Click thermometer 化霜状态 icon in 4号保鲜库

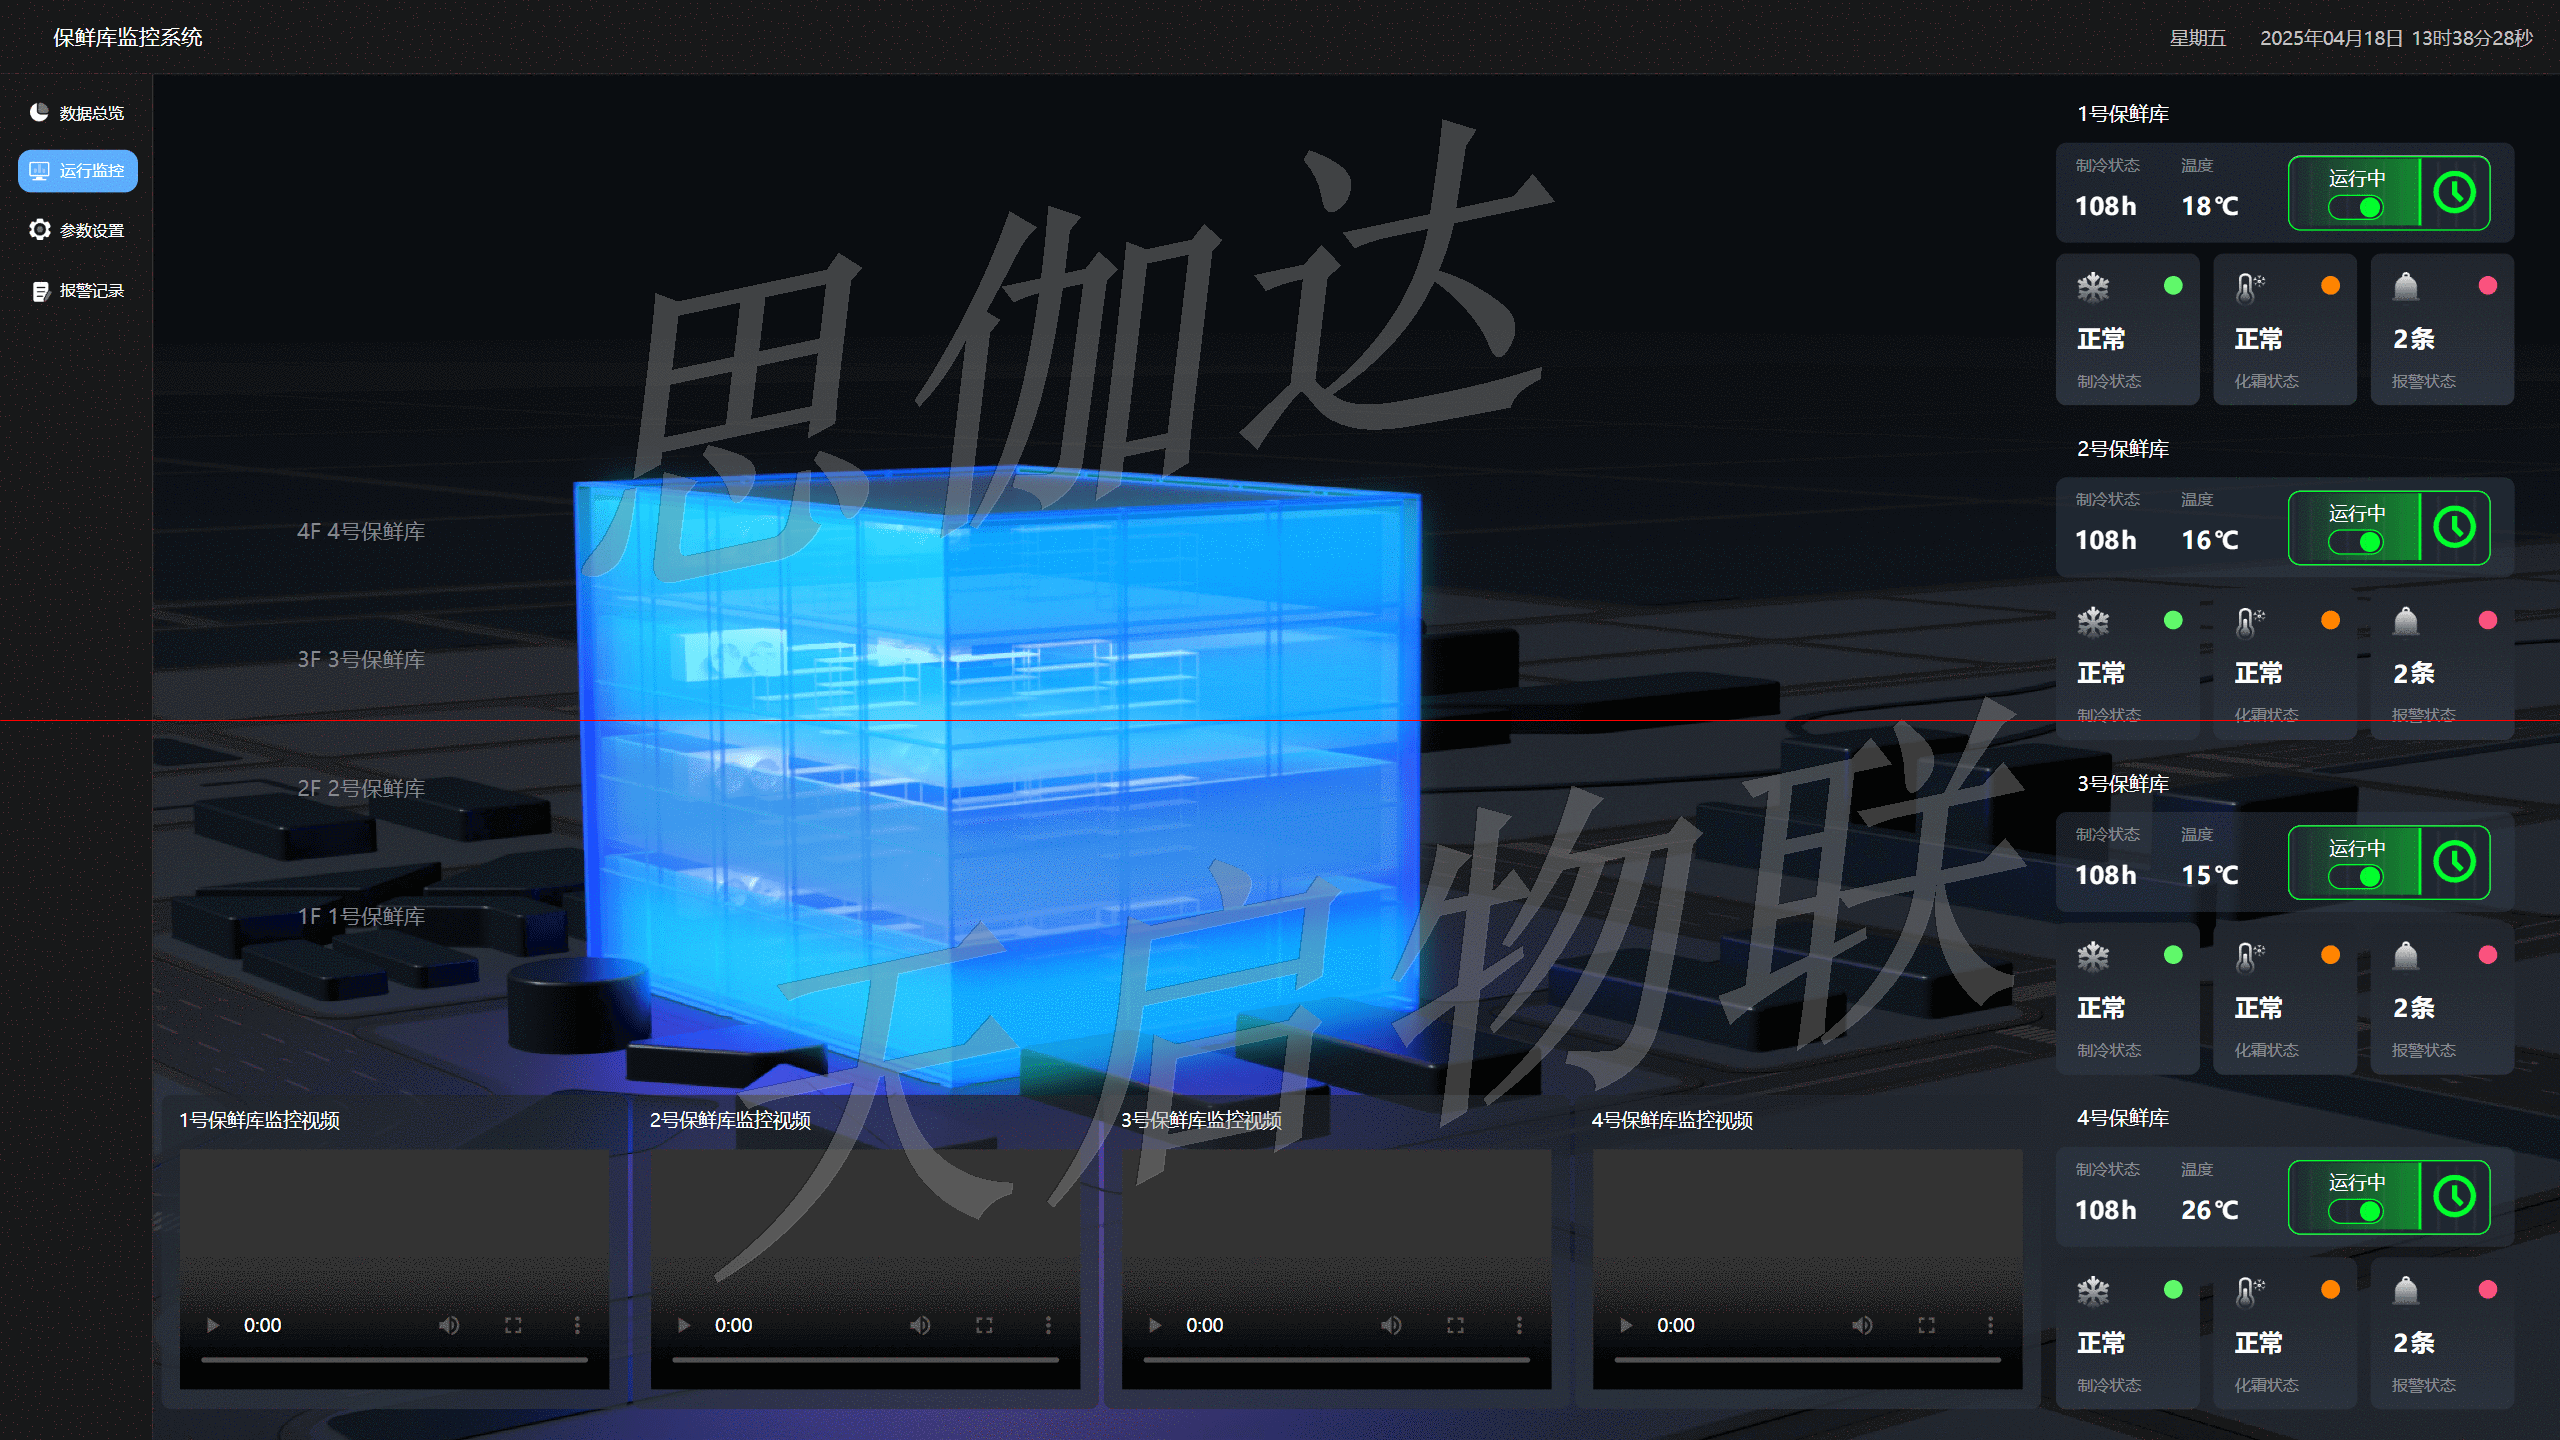pyautogui.click(x=2250, y=1291)
